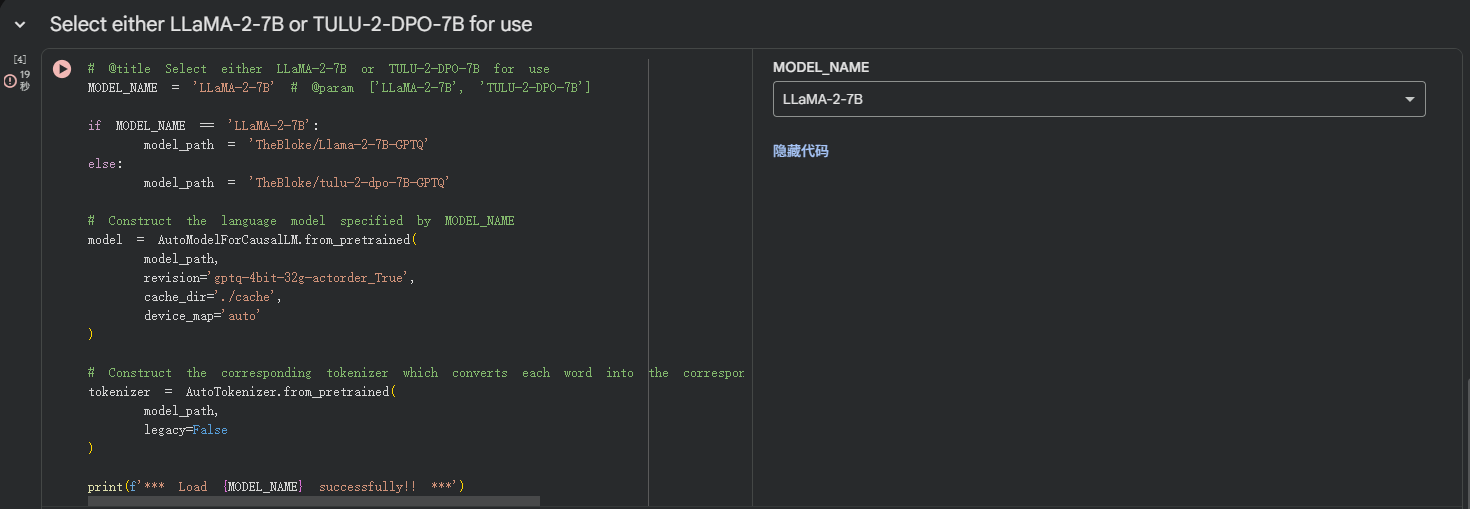Click the red error indicator beside the cell
1470x509 pixels.
pos(10,81)
